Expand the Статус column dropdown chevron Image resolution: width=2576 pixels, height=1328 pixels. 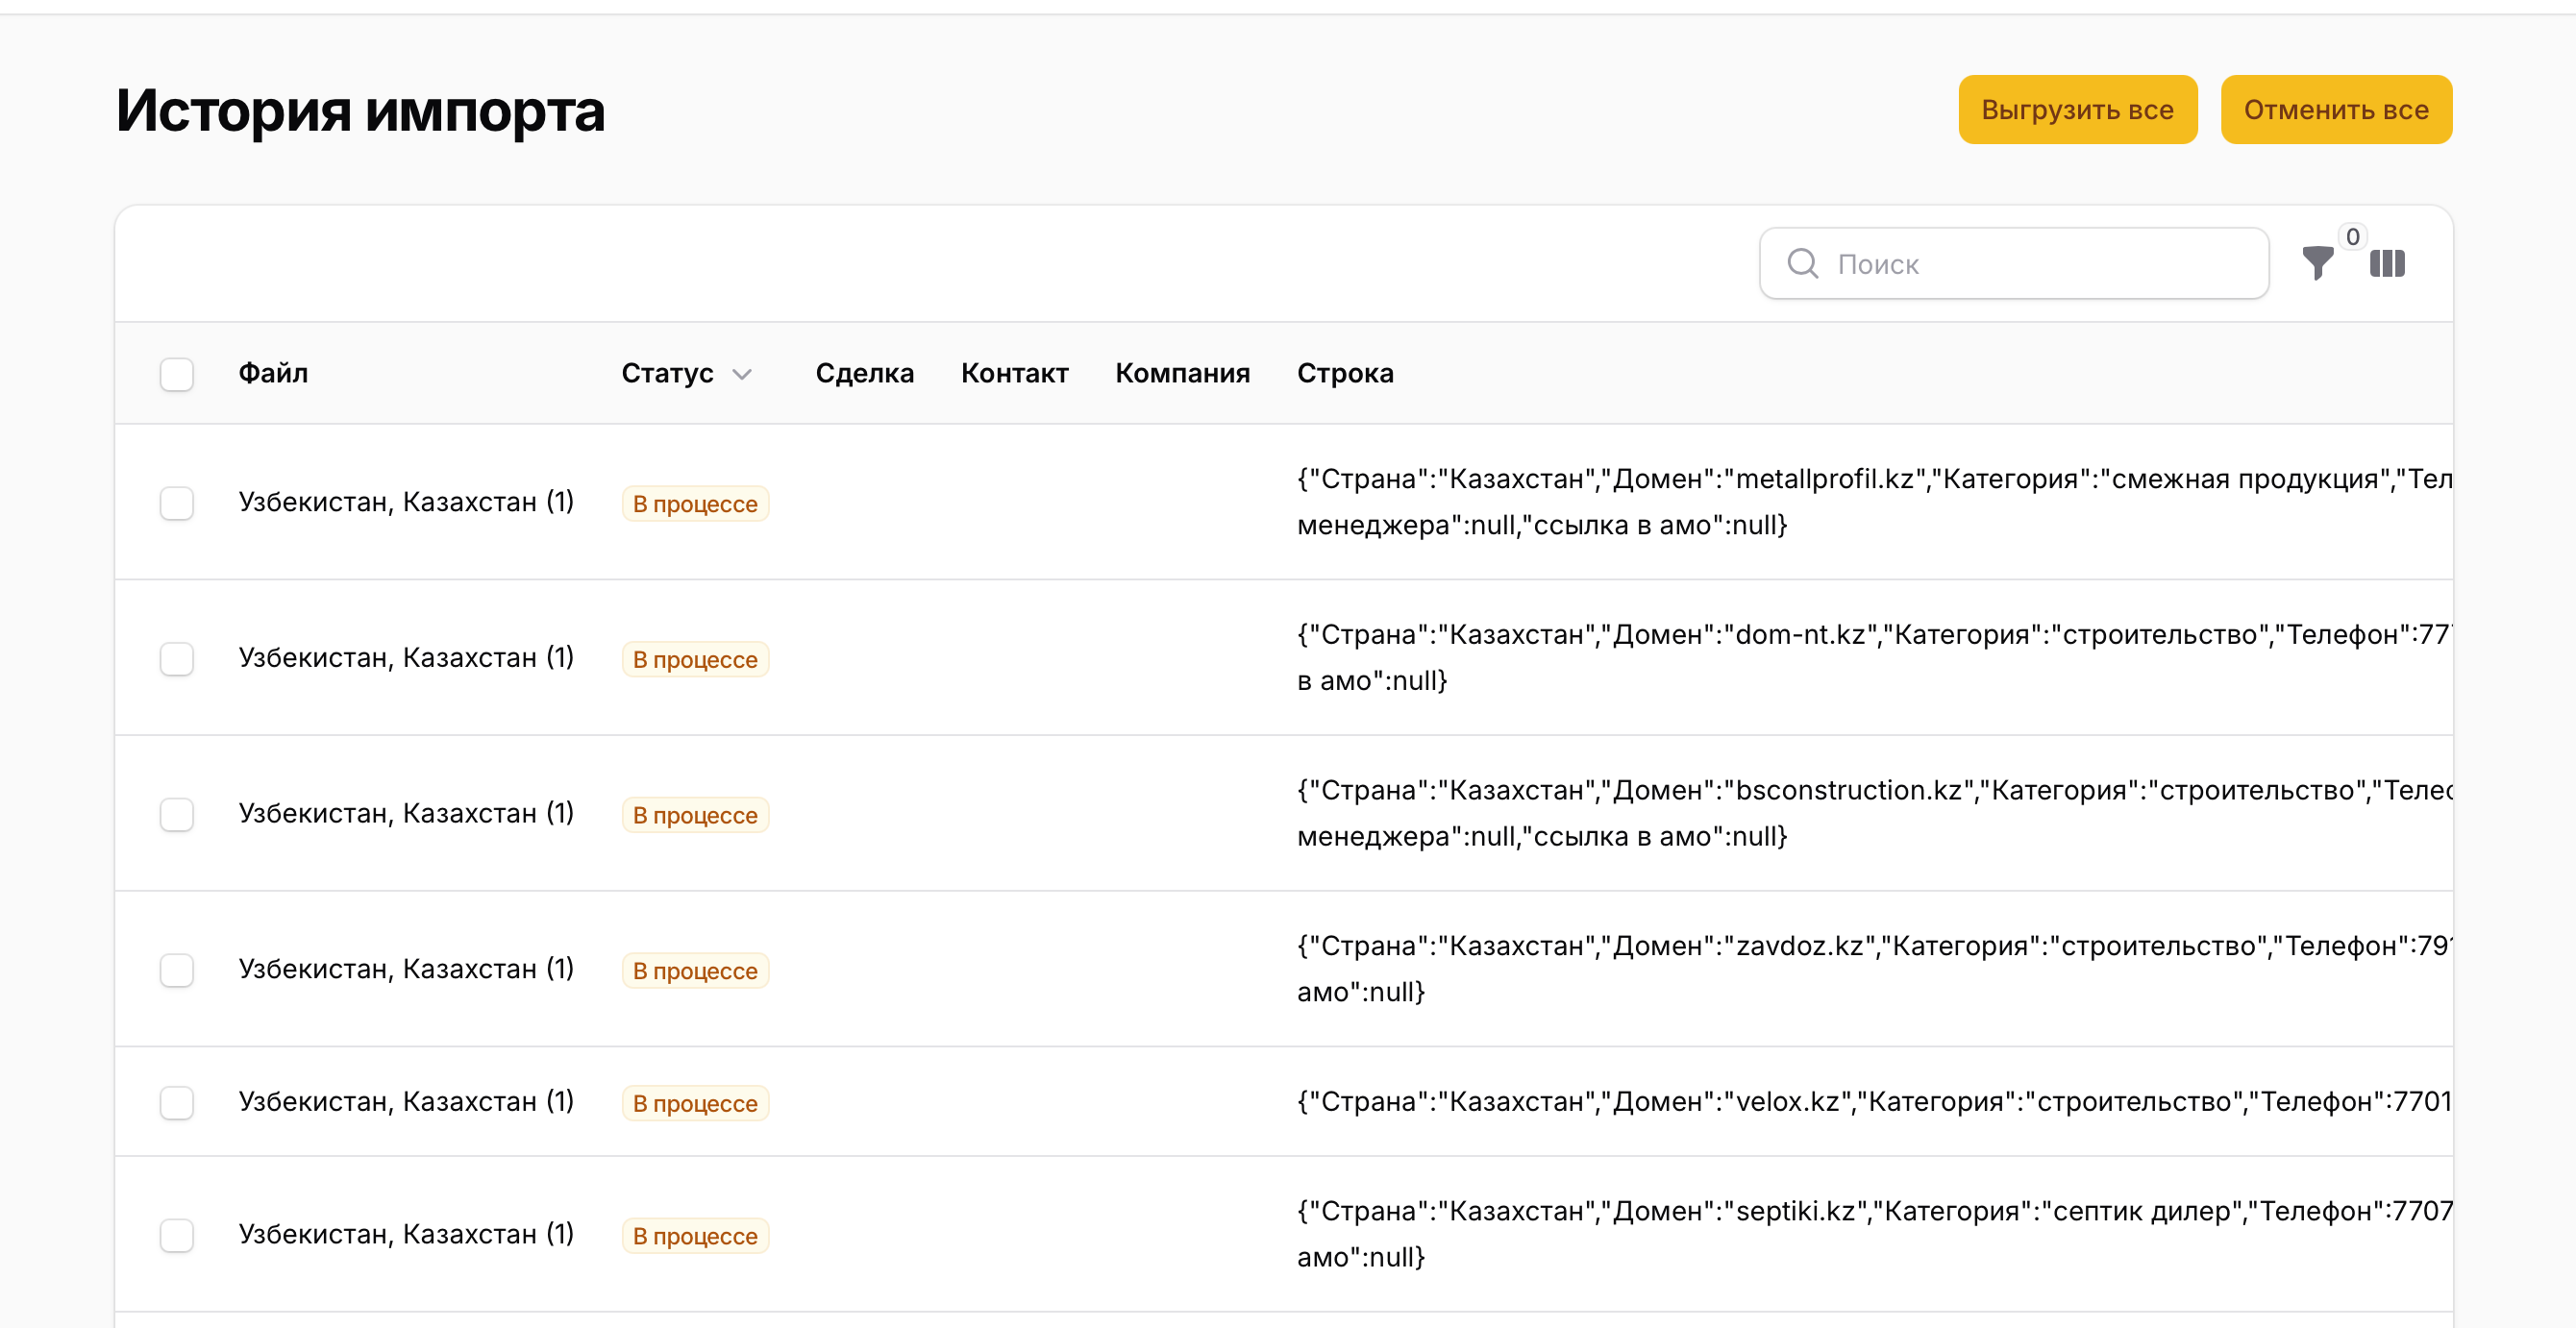(x=742, y=374)
